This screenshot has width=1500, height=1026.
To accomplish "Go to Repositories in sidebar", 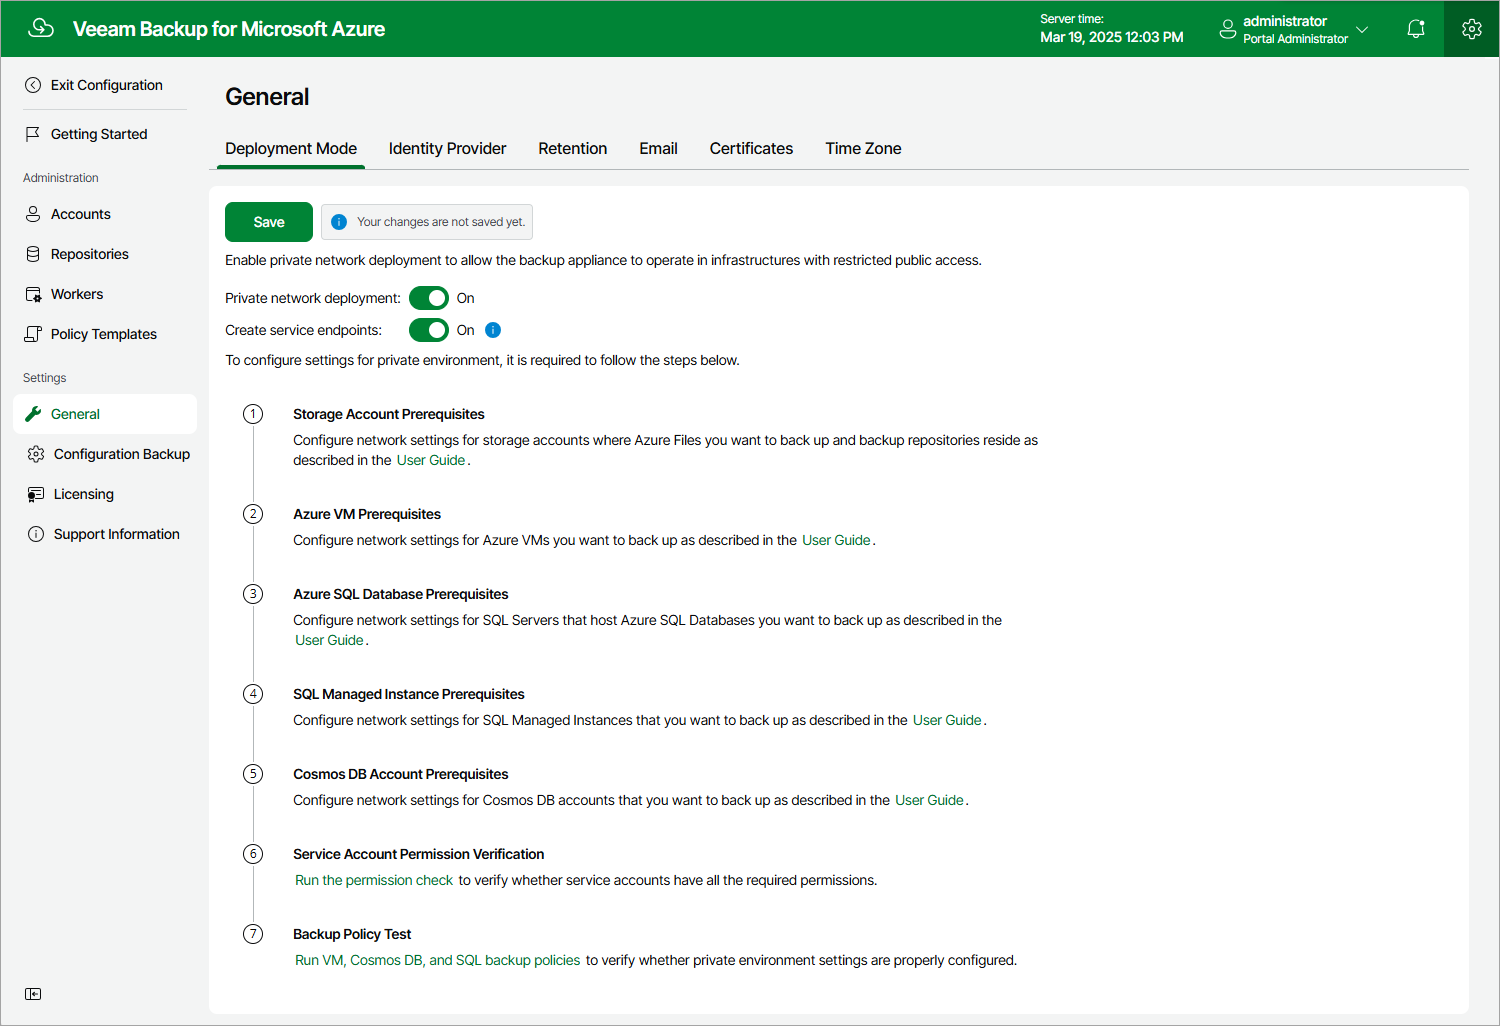I will pos(89,254).
